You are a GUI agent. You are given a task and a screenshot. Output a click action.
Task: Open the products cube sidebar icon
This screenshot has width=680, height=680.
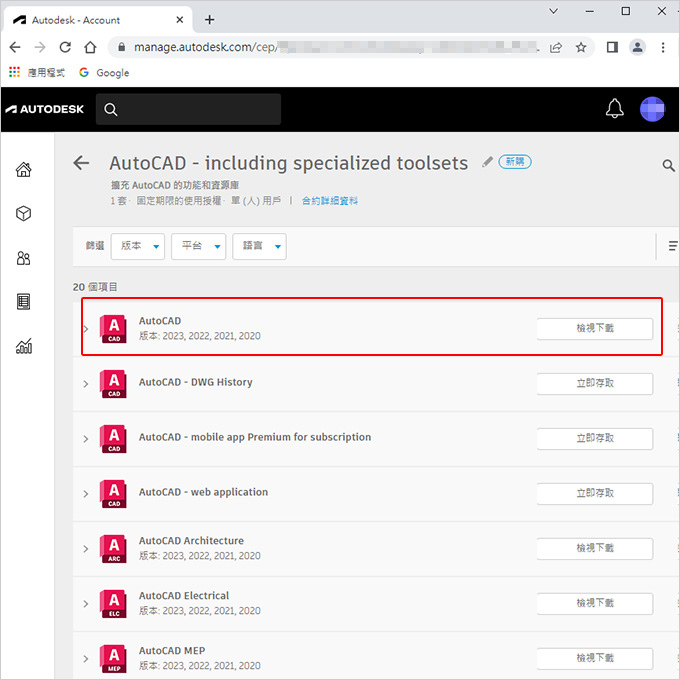point(23,213)
